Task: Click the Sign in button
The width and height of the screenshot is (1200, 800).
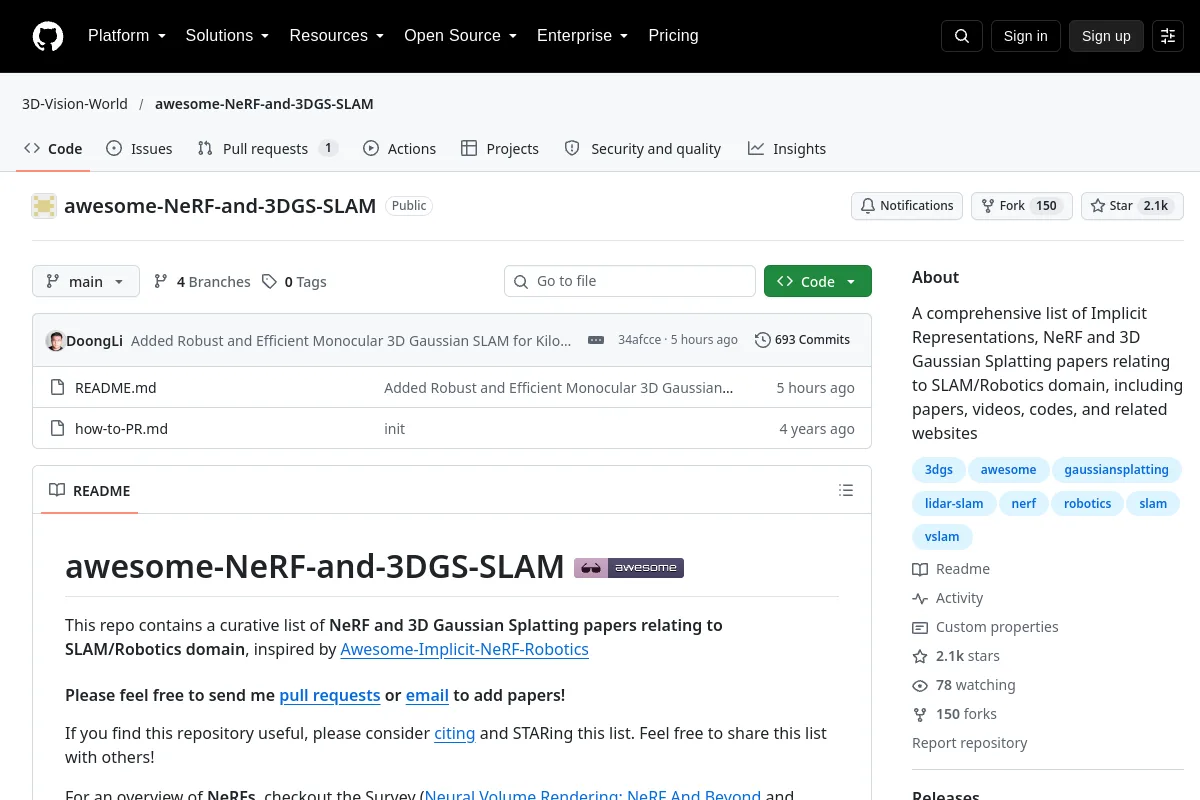Action: (1025, 36)
